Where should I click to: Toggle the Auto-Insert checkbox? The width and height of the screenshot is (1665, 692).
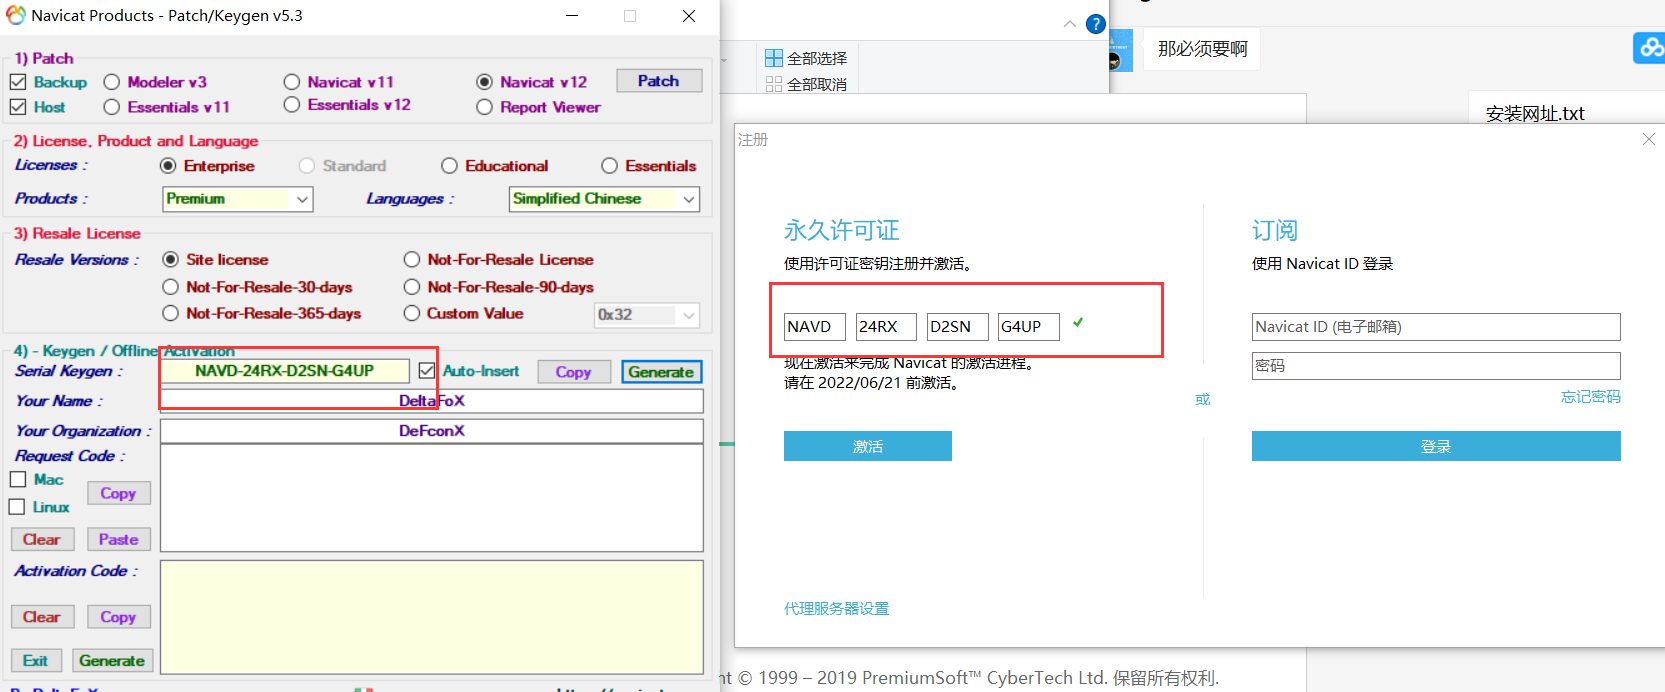point(427,371)
